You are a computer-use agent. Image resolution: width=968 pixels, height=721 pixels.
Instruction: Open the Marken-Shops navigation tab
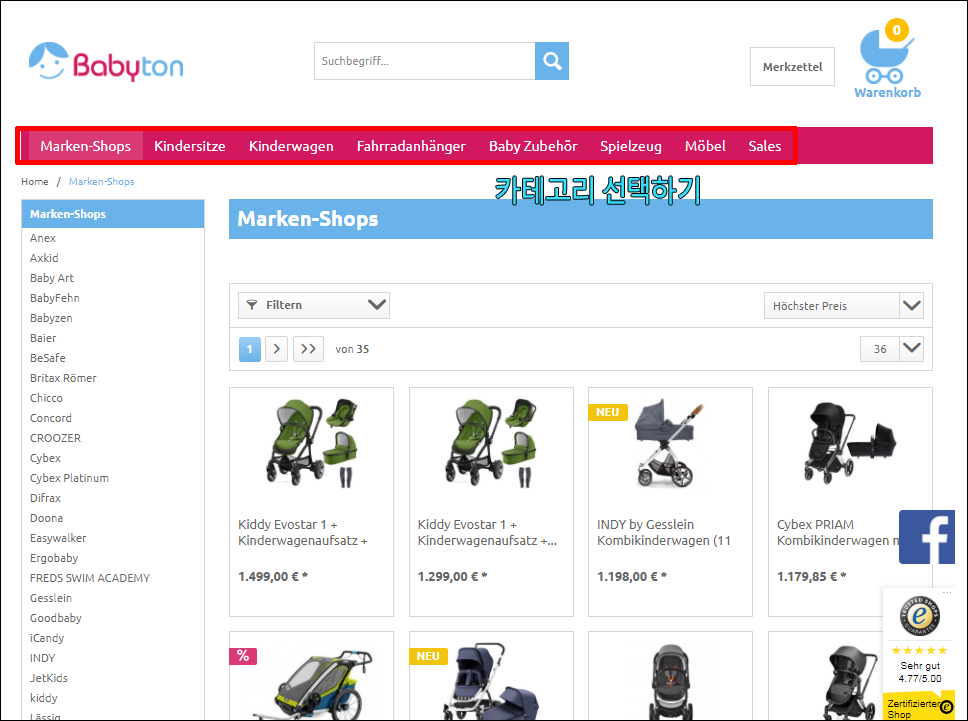coord(86,146)
